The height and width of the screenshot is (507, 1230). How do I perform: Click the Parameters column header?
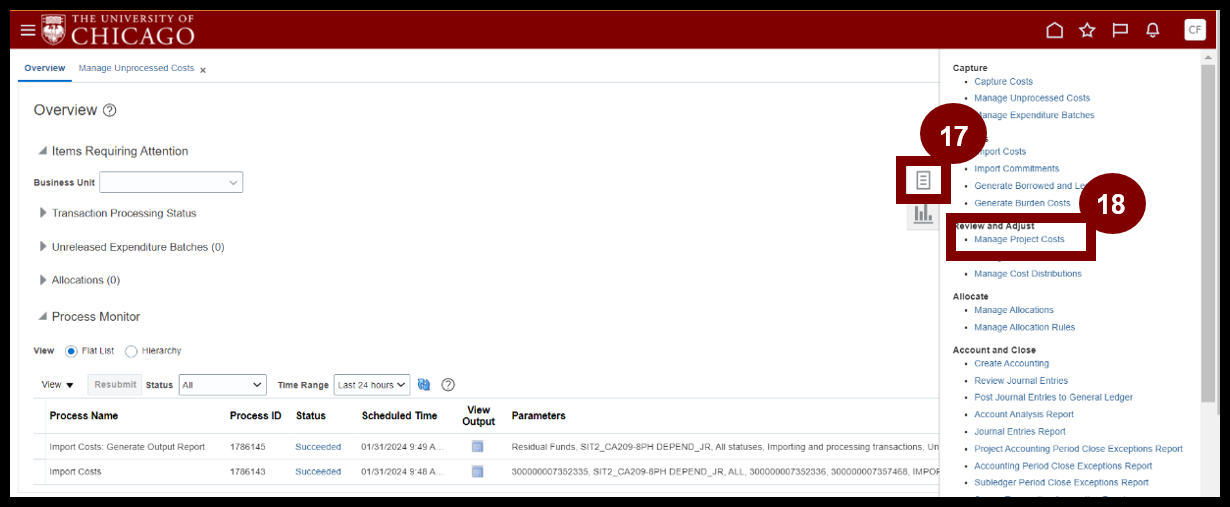pyautogui.click(x=538, y=416)
